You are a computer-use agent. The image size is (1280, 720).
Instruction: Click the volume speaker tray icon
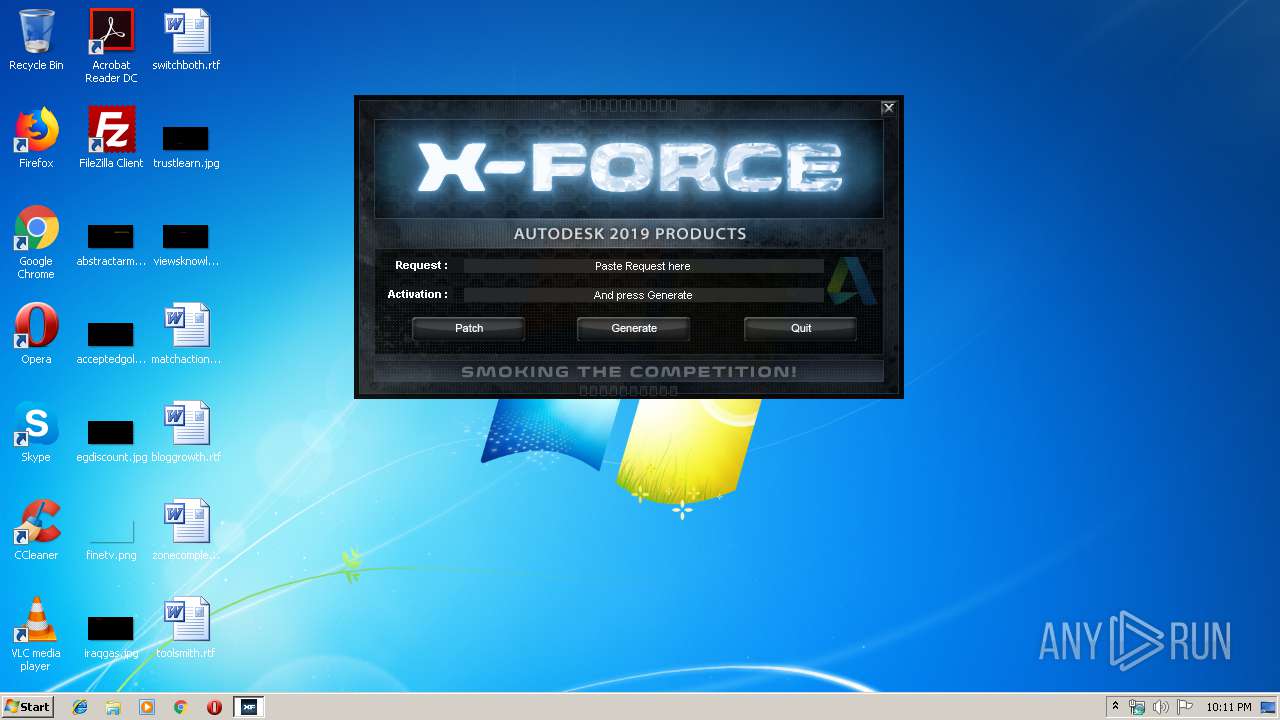coord(1161,707)
